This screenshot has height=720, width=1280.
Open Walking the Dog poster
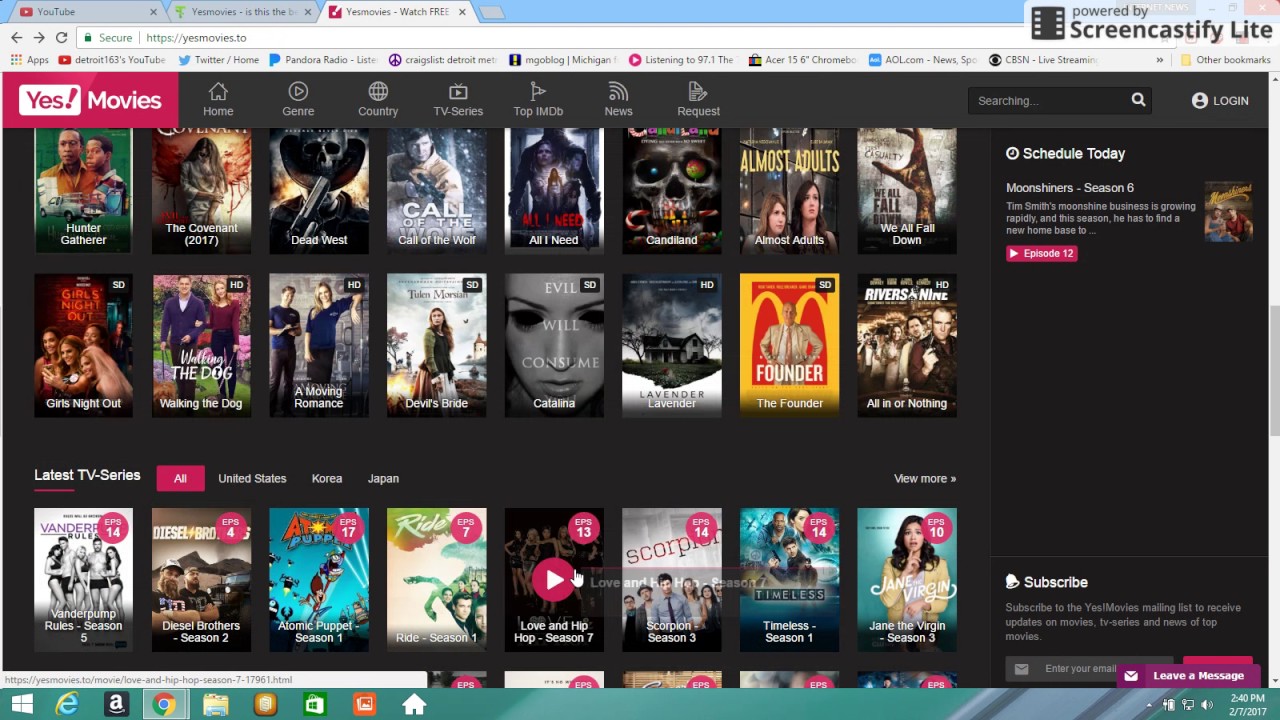(201, 345)
